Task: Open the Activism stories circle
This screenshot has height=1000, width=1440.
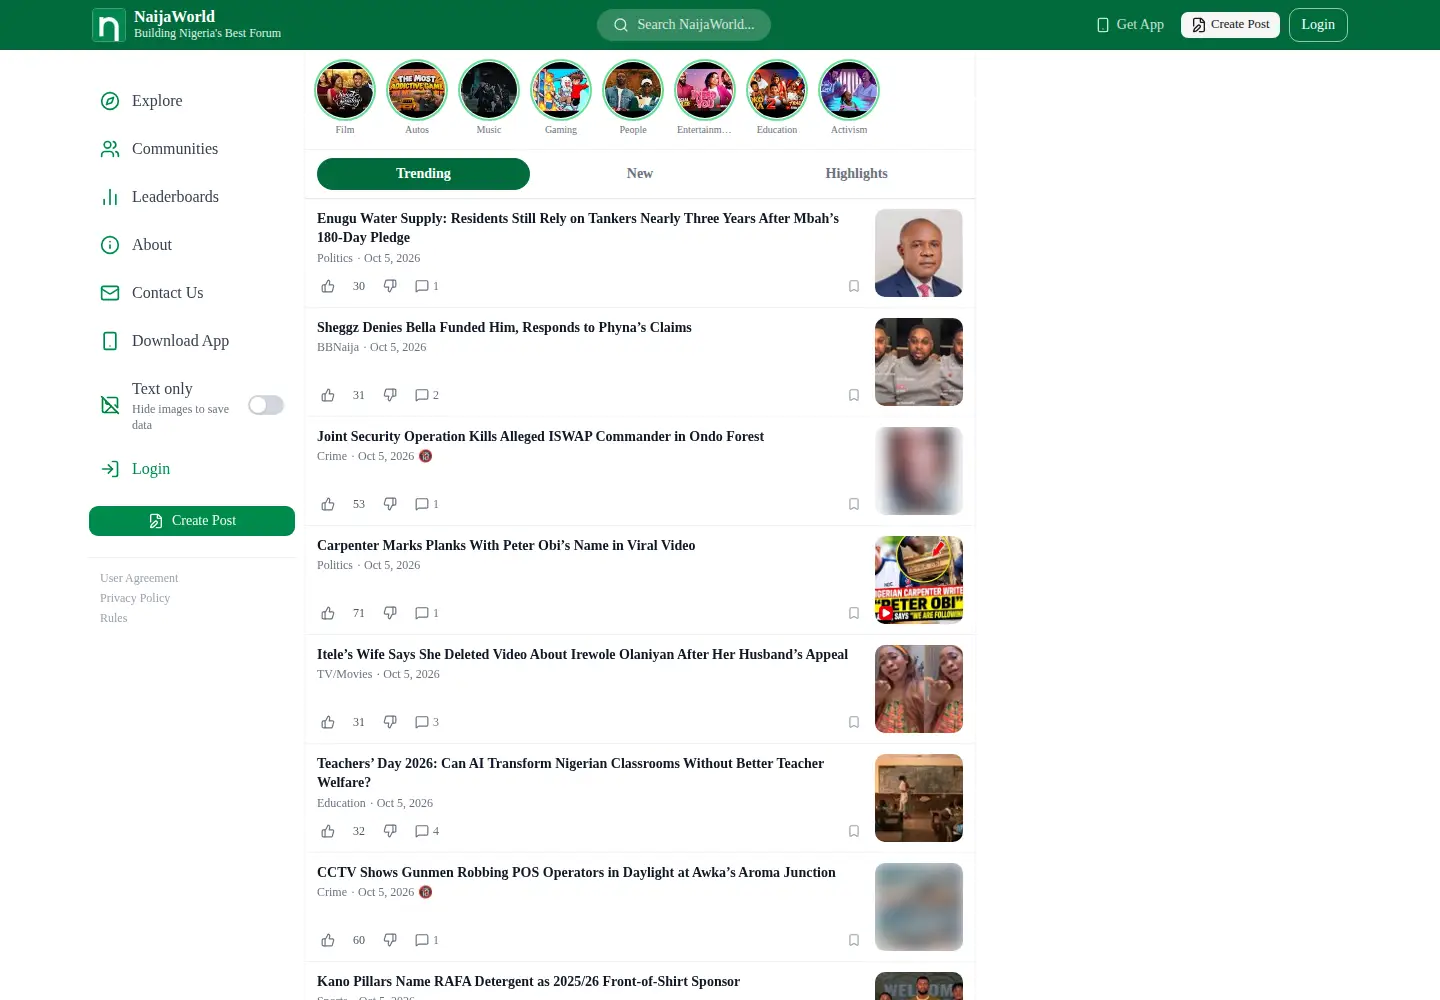Action: (849, 90)
